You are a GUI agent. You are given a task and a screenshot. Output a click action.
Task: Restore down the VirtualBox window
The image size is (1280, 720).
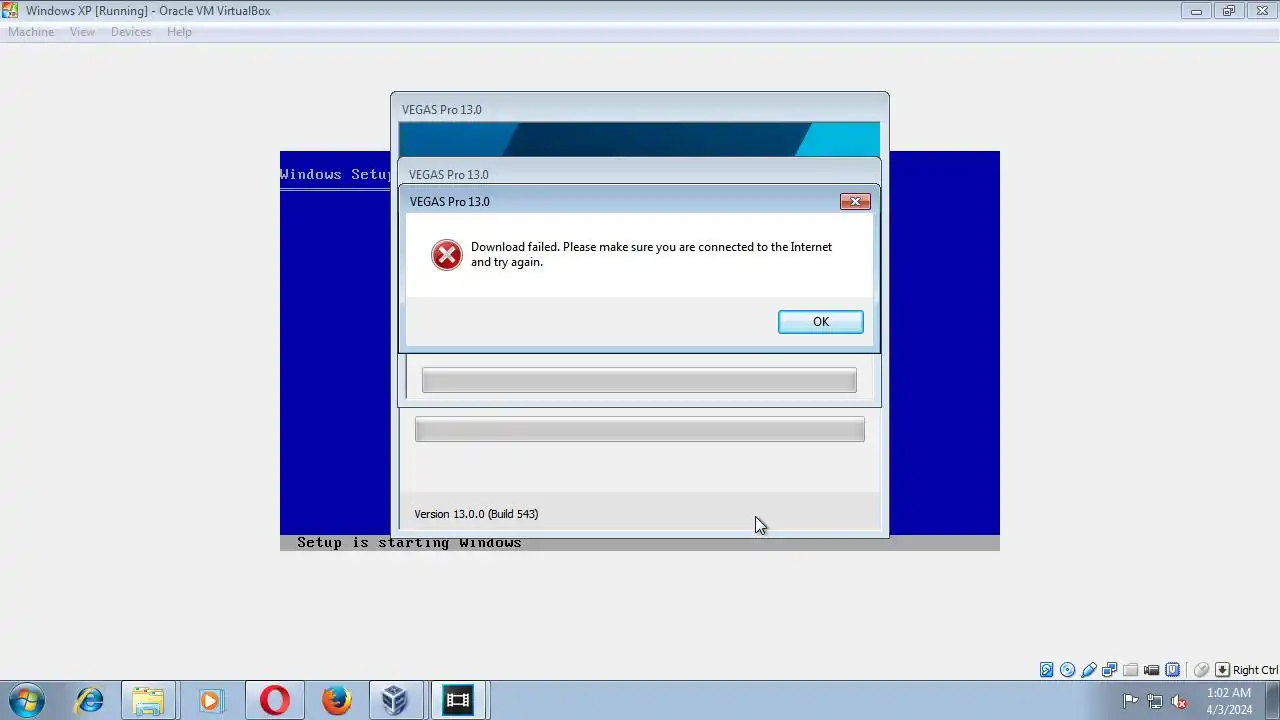pyautogui.click(x=1229, y=11)
